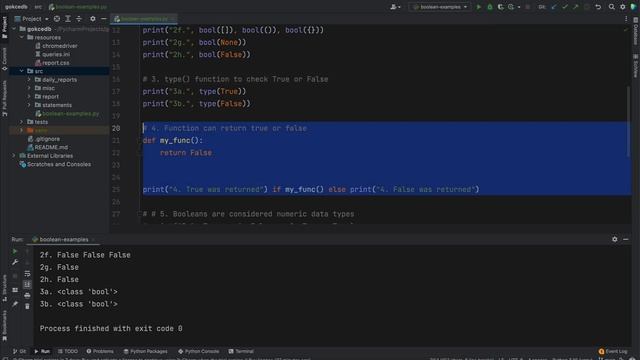Click the Commit side tool button
Viewport: 640px width, 360px height.
[4, 59]
